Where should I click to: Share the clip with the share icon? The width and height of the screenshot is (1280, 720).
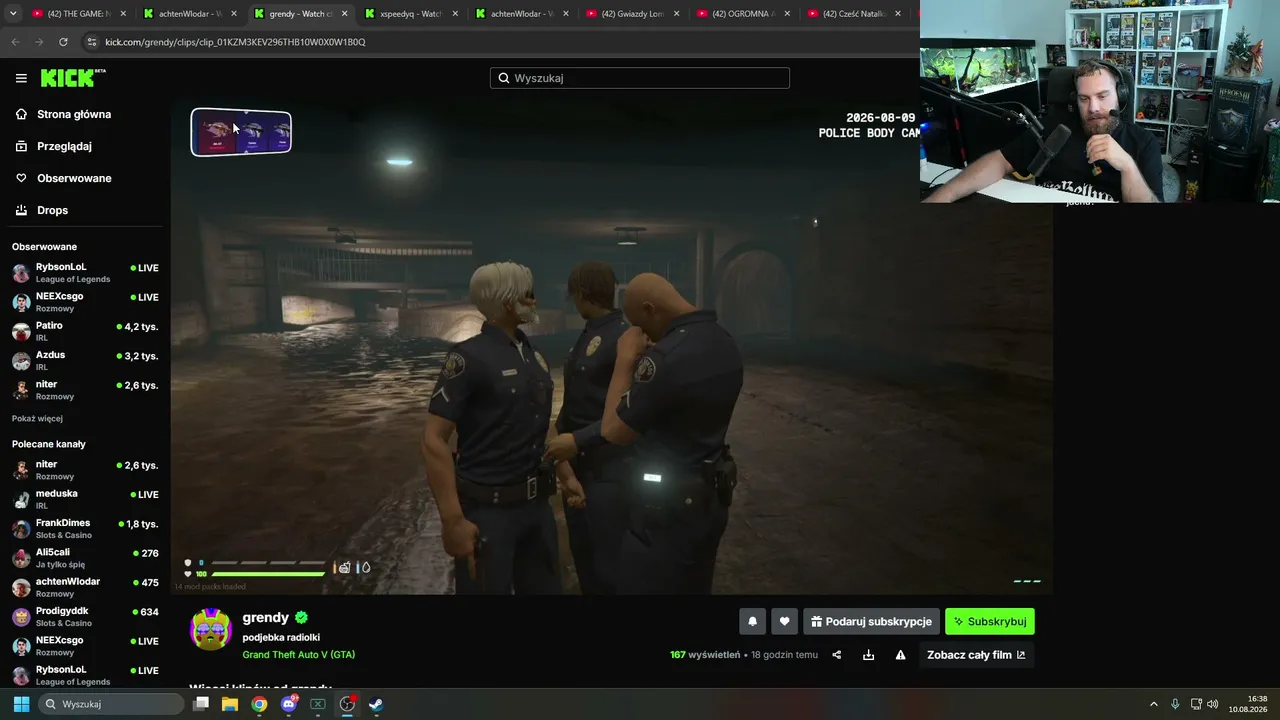coord(837,655)
